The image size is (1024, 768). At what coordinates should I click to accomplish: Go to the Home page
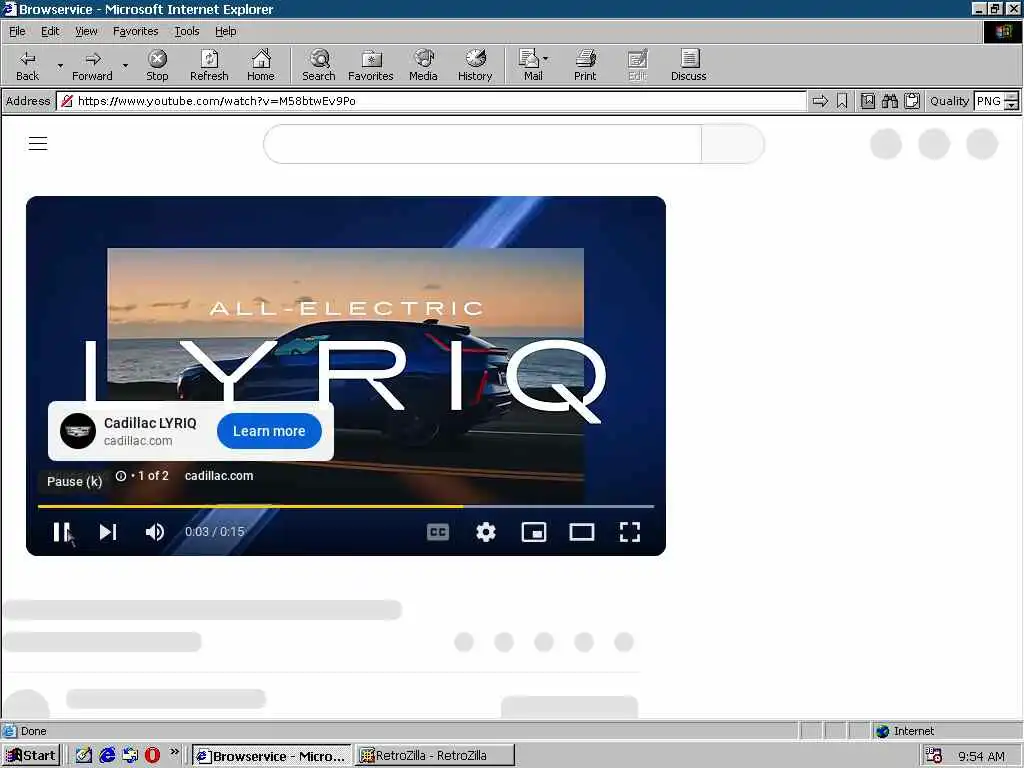pyautogui.click(x=261, y=65)
